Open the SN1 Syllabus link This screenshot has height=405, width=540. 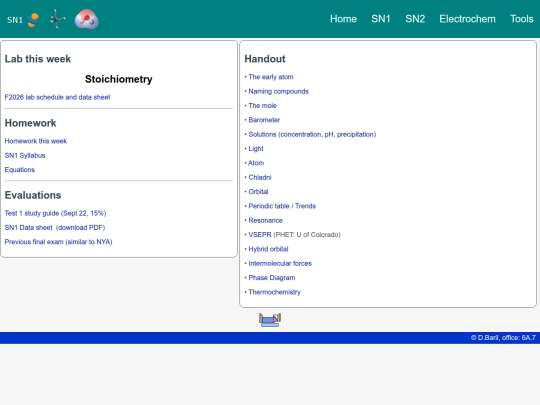click(25, 155)
